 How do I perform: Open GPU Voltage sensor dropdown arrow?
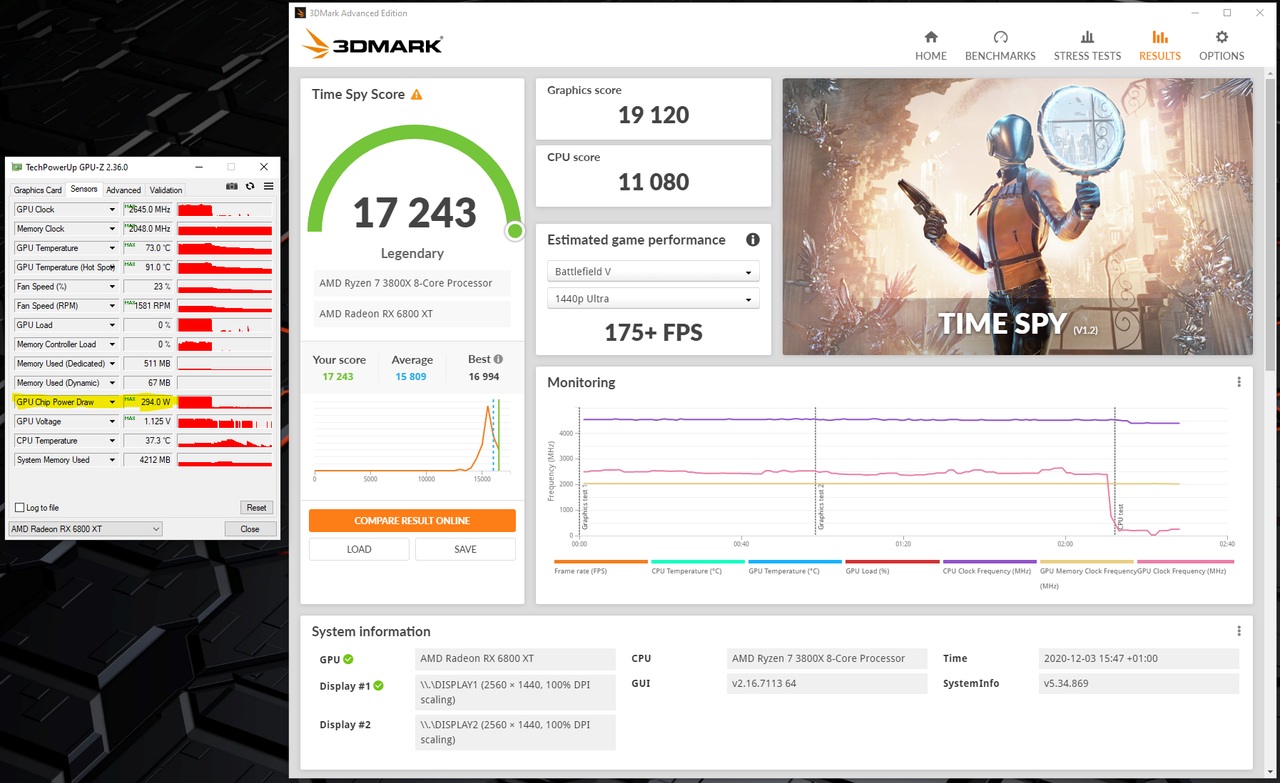pyautogui.click(x=112, y=421)
